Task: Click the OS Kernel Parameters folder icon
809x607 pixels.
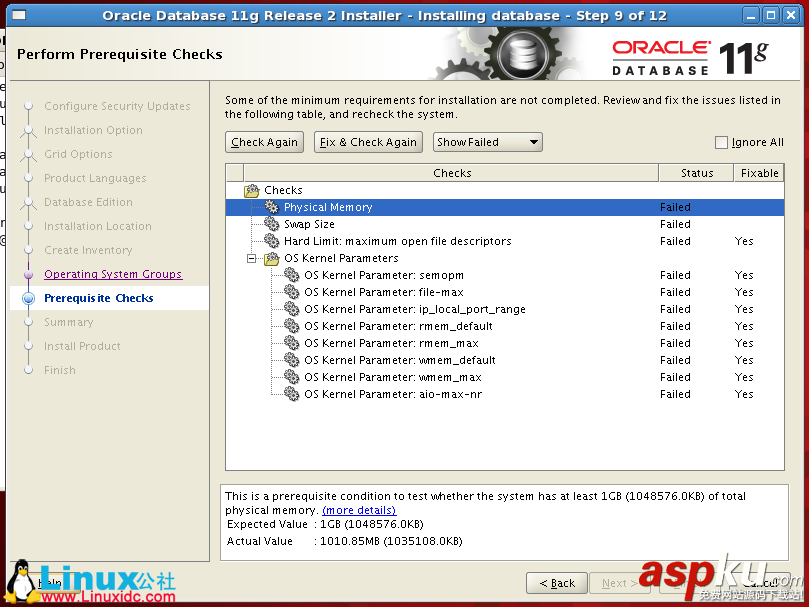Action: pyautogui.click(x=271, y=258)
